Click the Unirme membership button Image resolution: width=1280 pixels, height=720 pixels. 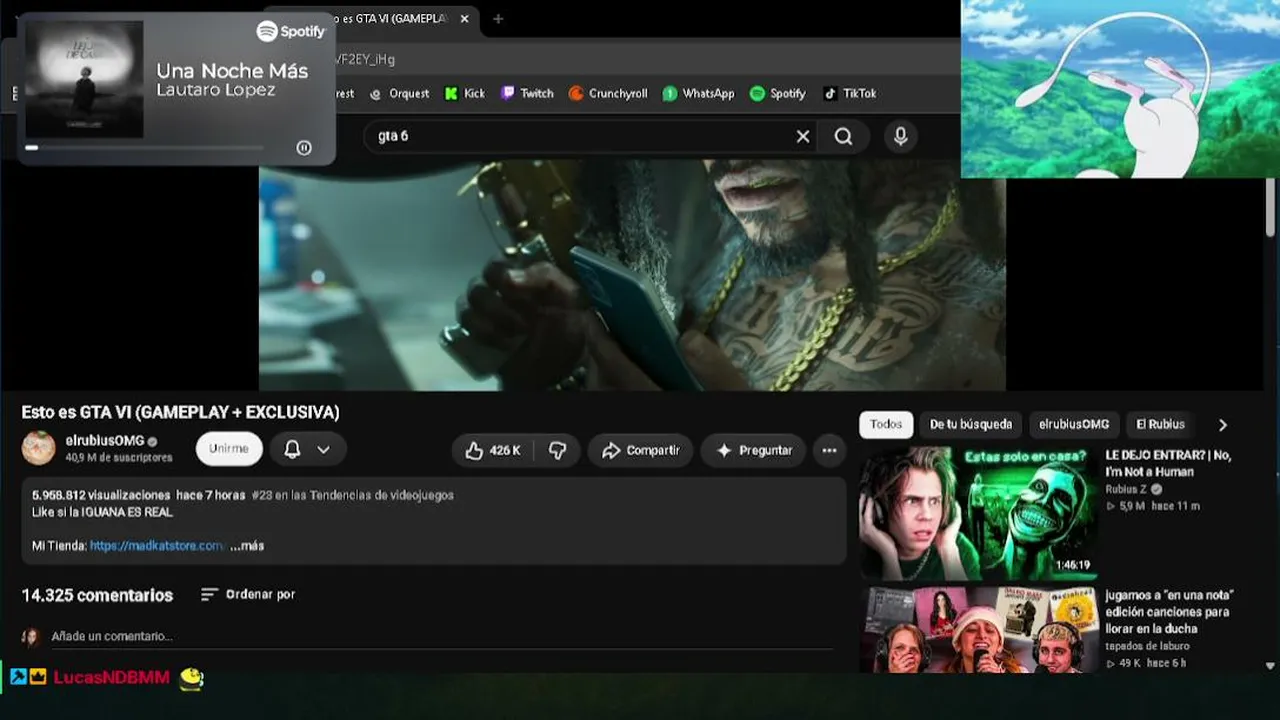(229, 449)
